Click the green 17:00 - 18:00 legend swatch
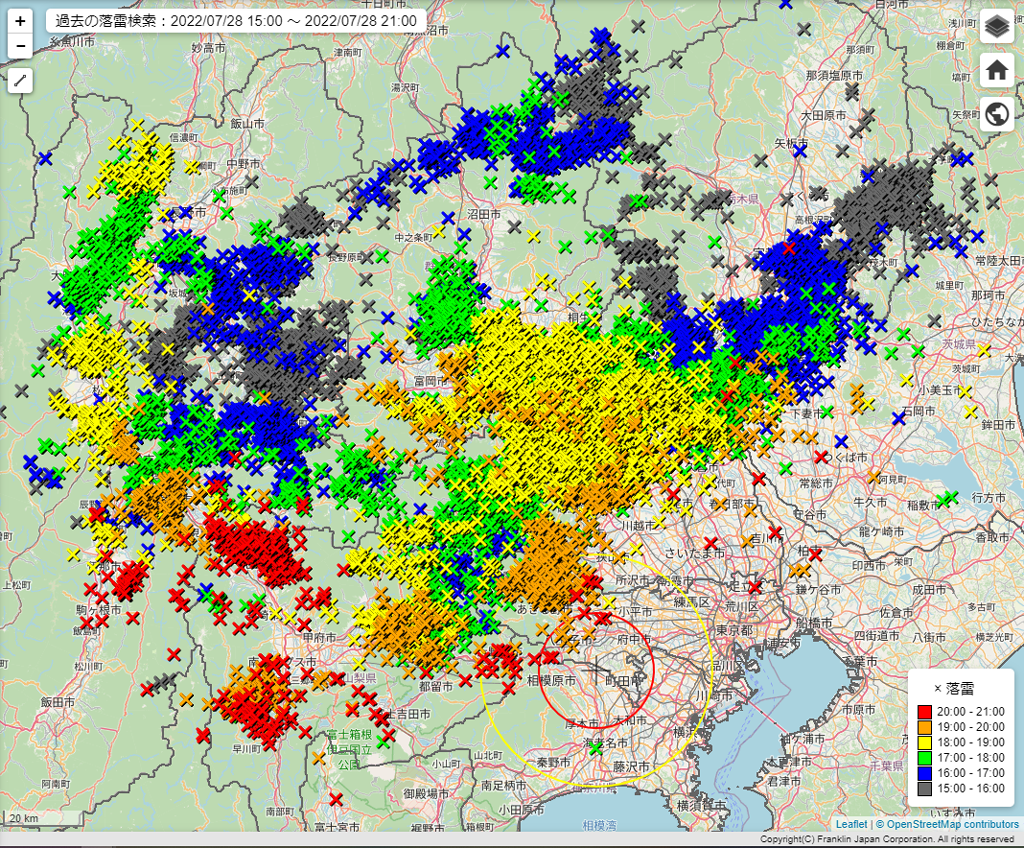This screenshot has height=848, width=1024. click(x=925, y=759)
